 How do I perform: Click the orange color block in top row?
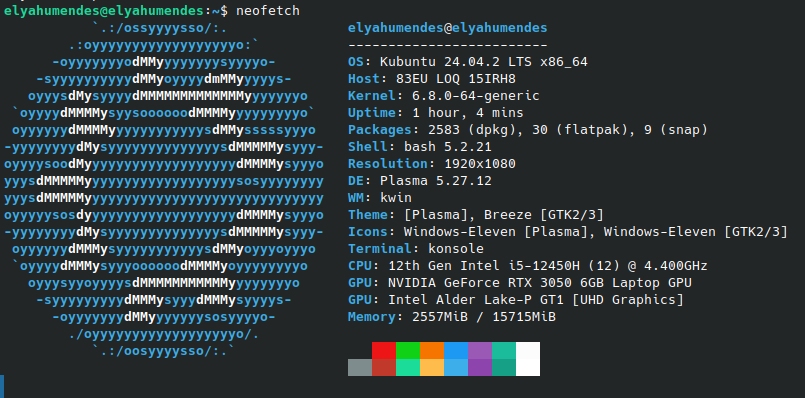432,350
